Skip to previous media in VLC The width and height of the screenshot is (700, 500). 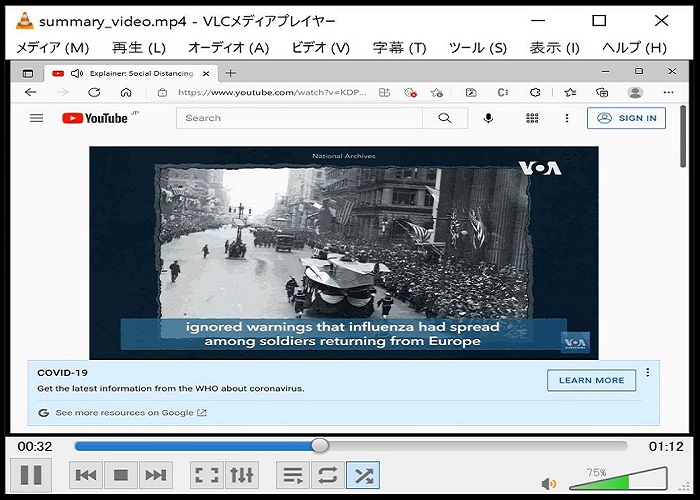[x=86, y=475]
